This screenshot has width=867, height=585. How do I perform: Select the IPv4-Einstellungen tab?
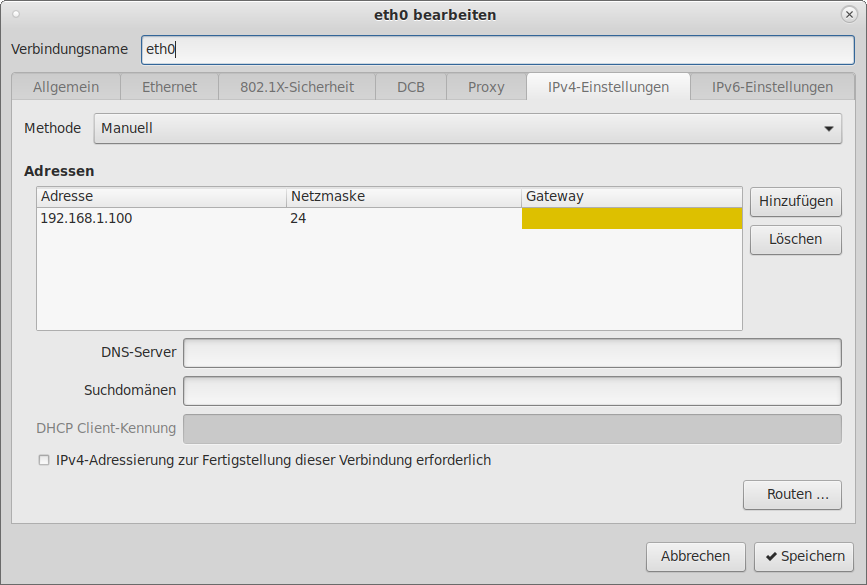coord(608,87)
